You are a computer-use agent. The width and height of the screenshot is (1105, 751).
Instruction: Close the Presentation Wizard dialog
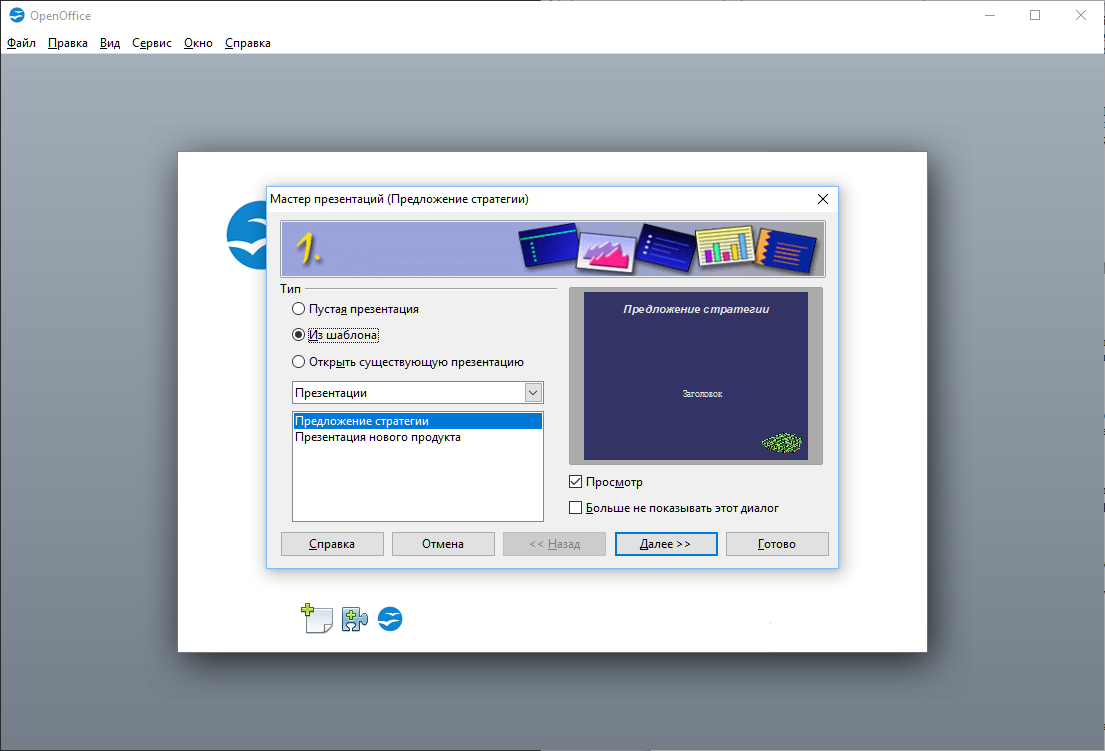(822, 199)
